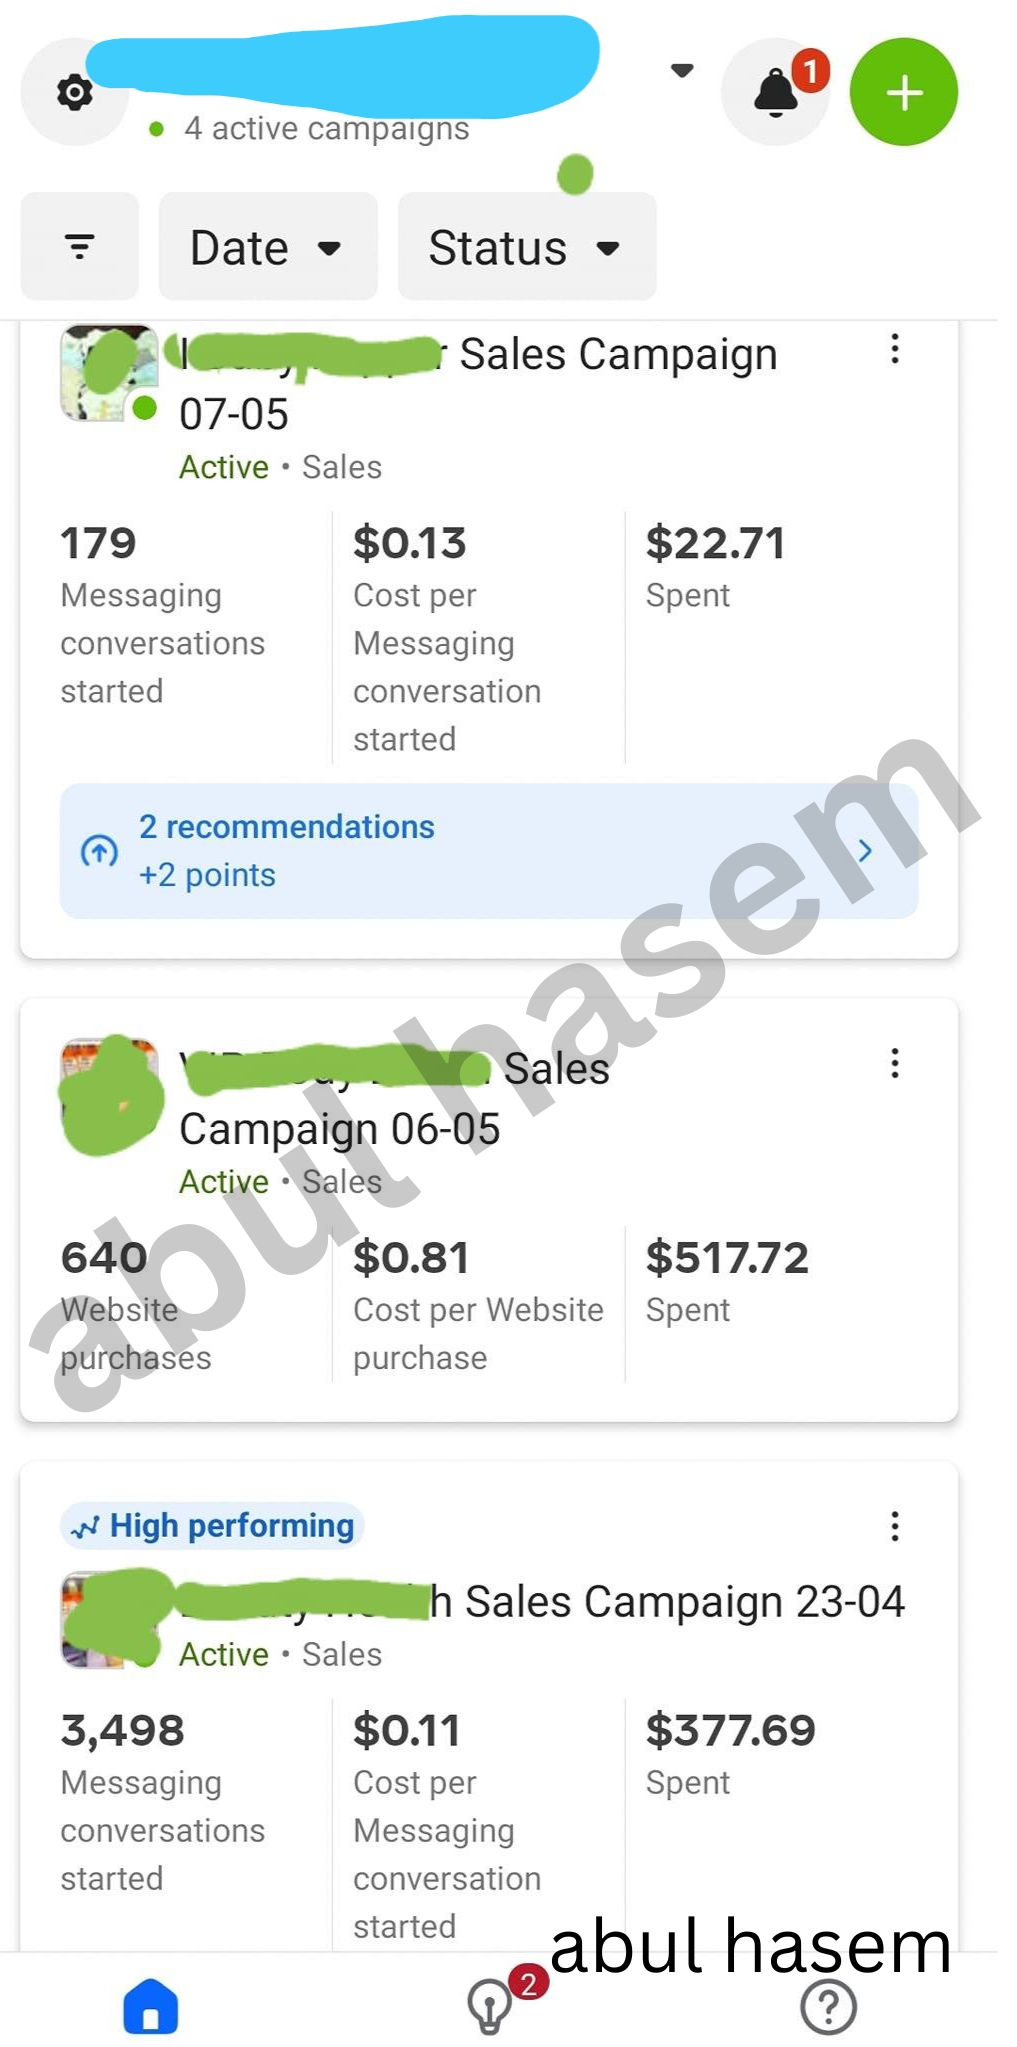Open three-dot menu for Campaign 23-04
This screenshot has width=1017, height=2047.
895,1526
